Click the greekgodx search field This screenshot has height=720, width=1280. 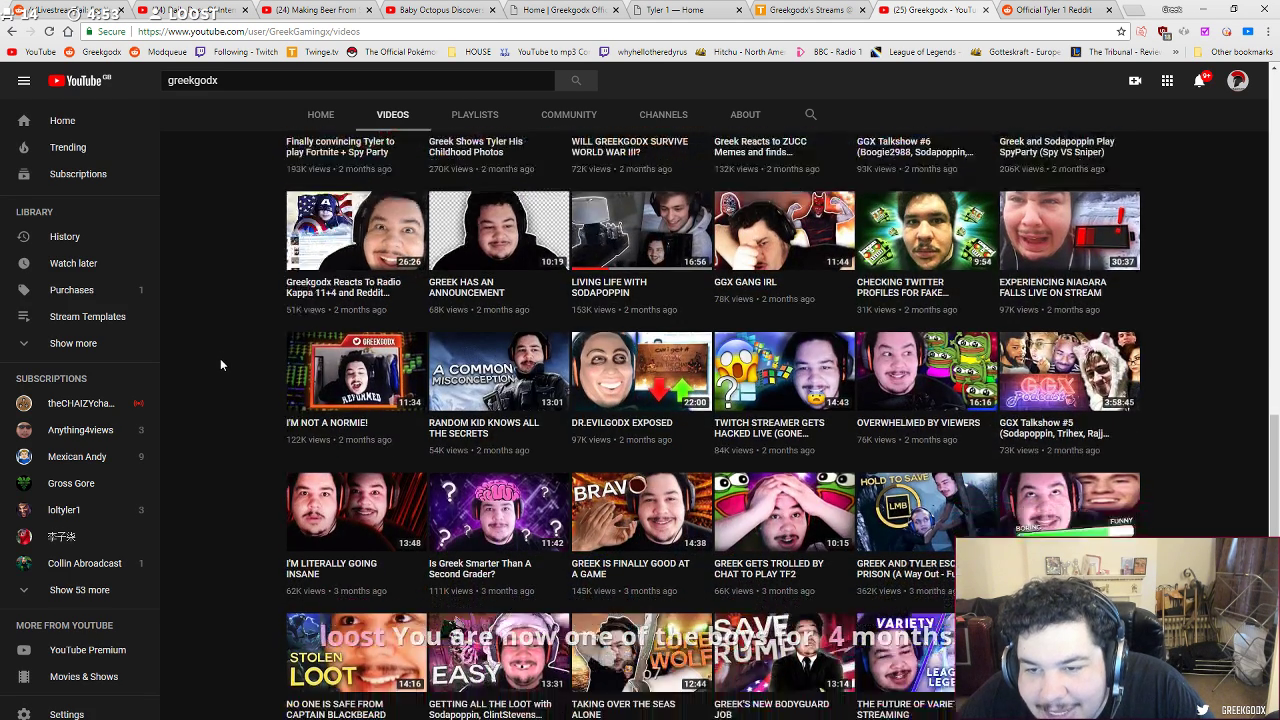click(358, 81)
